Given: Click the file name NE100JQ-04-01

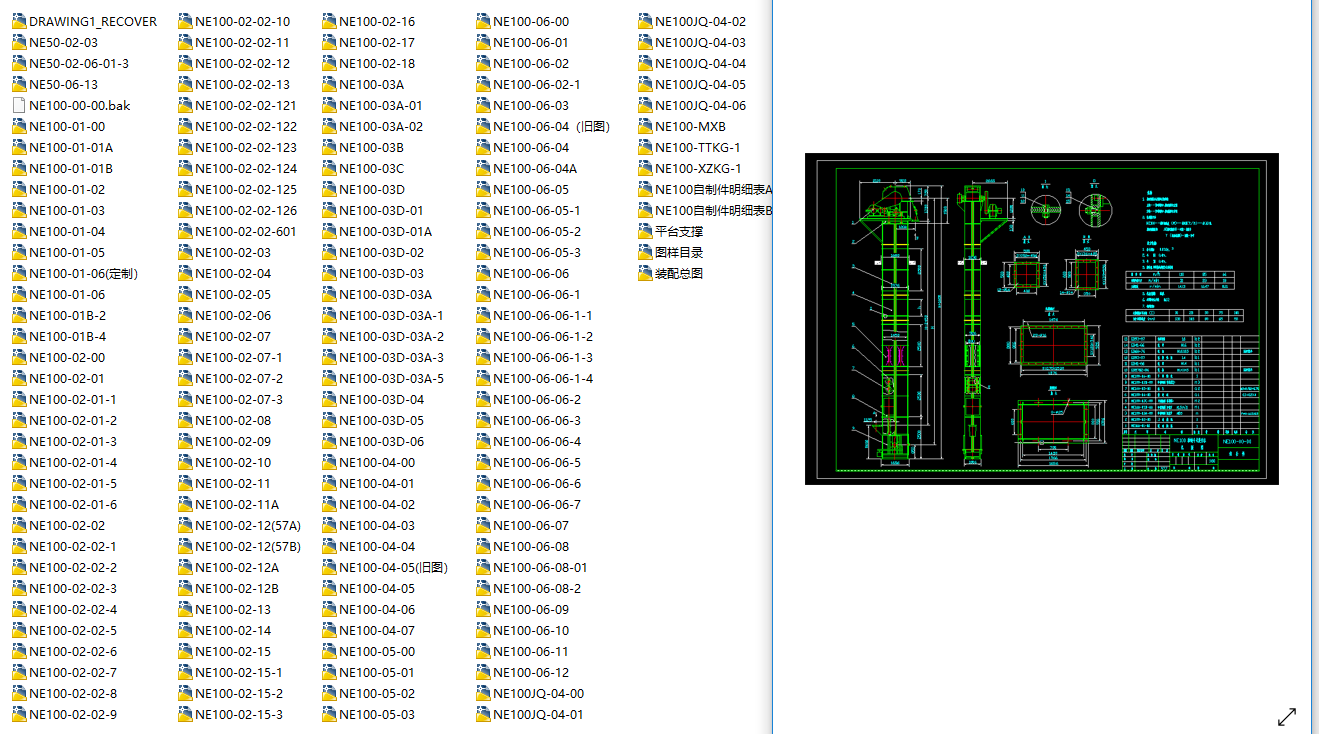Looking at the screenshot, I should tap(539, 714).
